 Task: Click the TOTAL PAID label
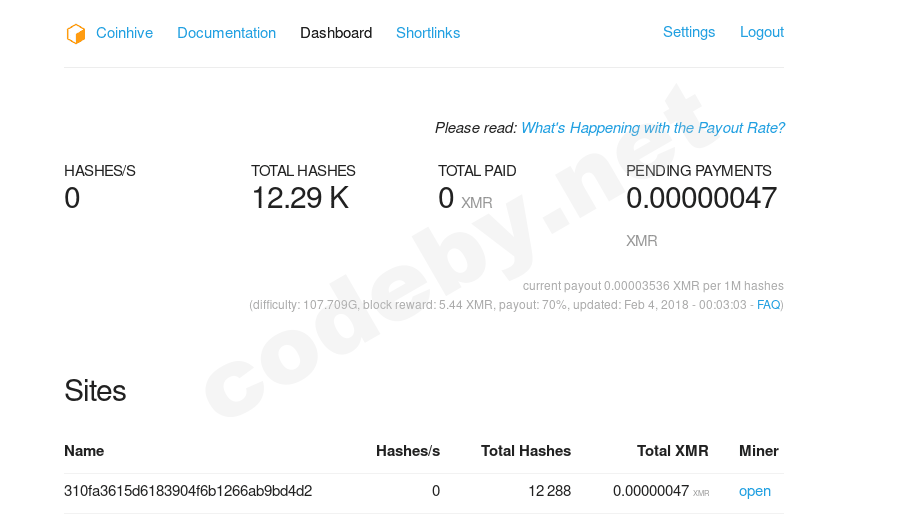coord(477,171)
